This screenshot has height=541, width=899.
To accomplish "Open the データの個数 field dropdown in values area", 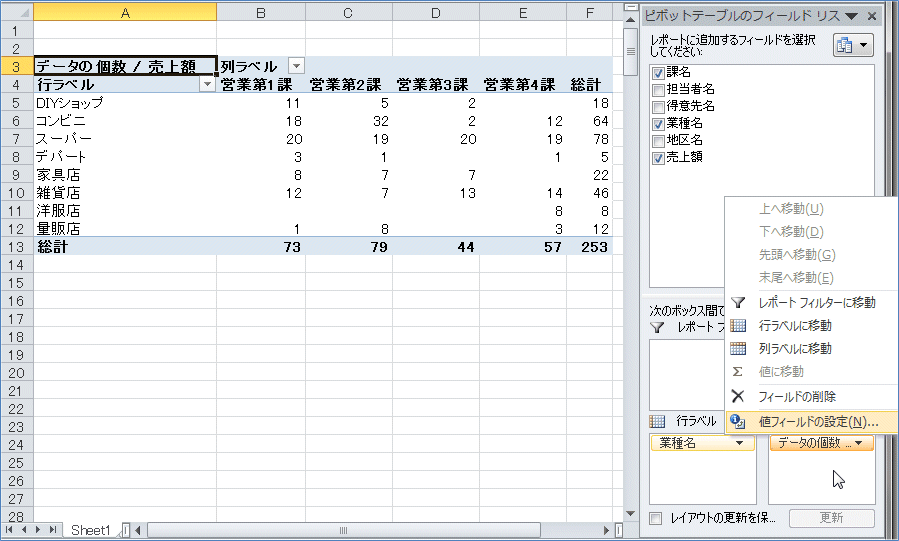I will 859,443.
